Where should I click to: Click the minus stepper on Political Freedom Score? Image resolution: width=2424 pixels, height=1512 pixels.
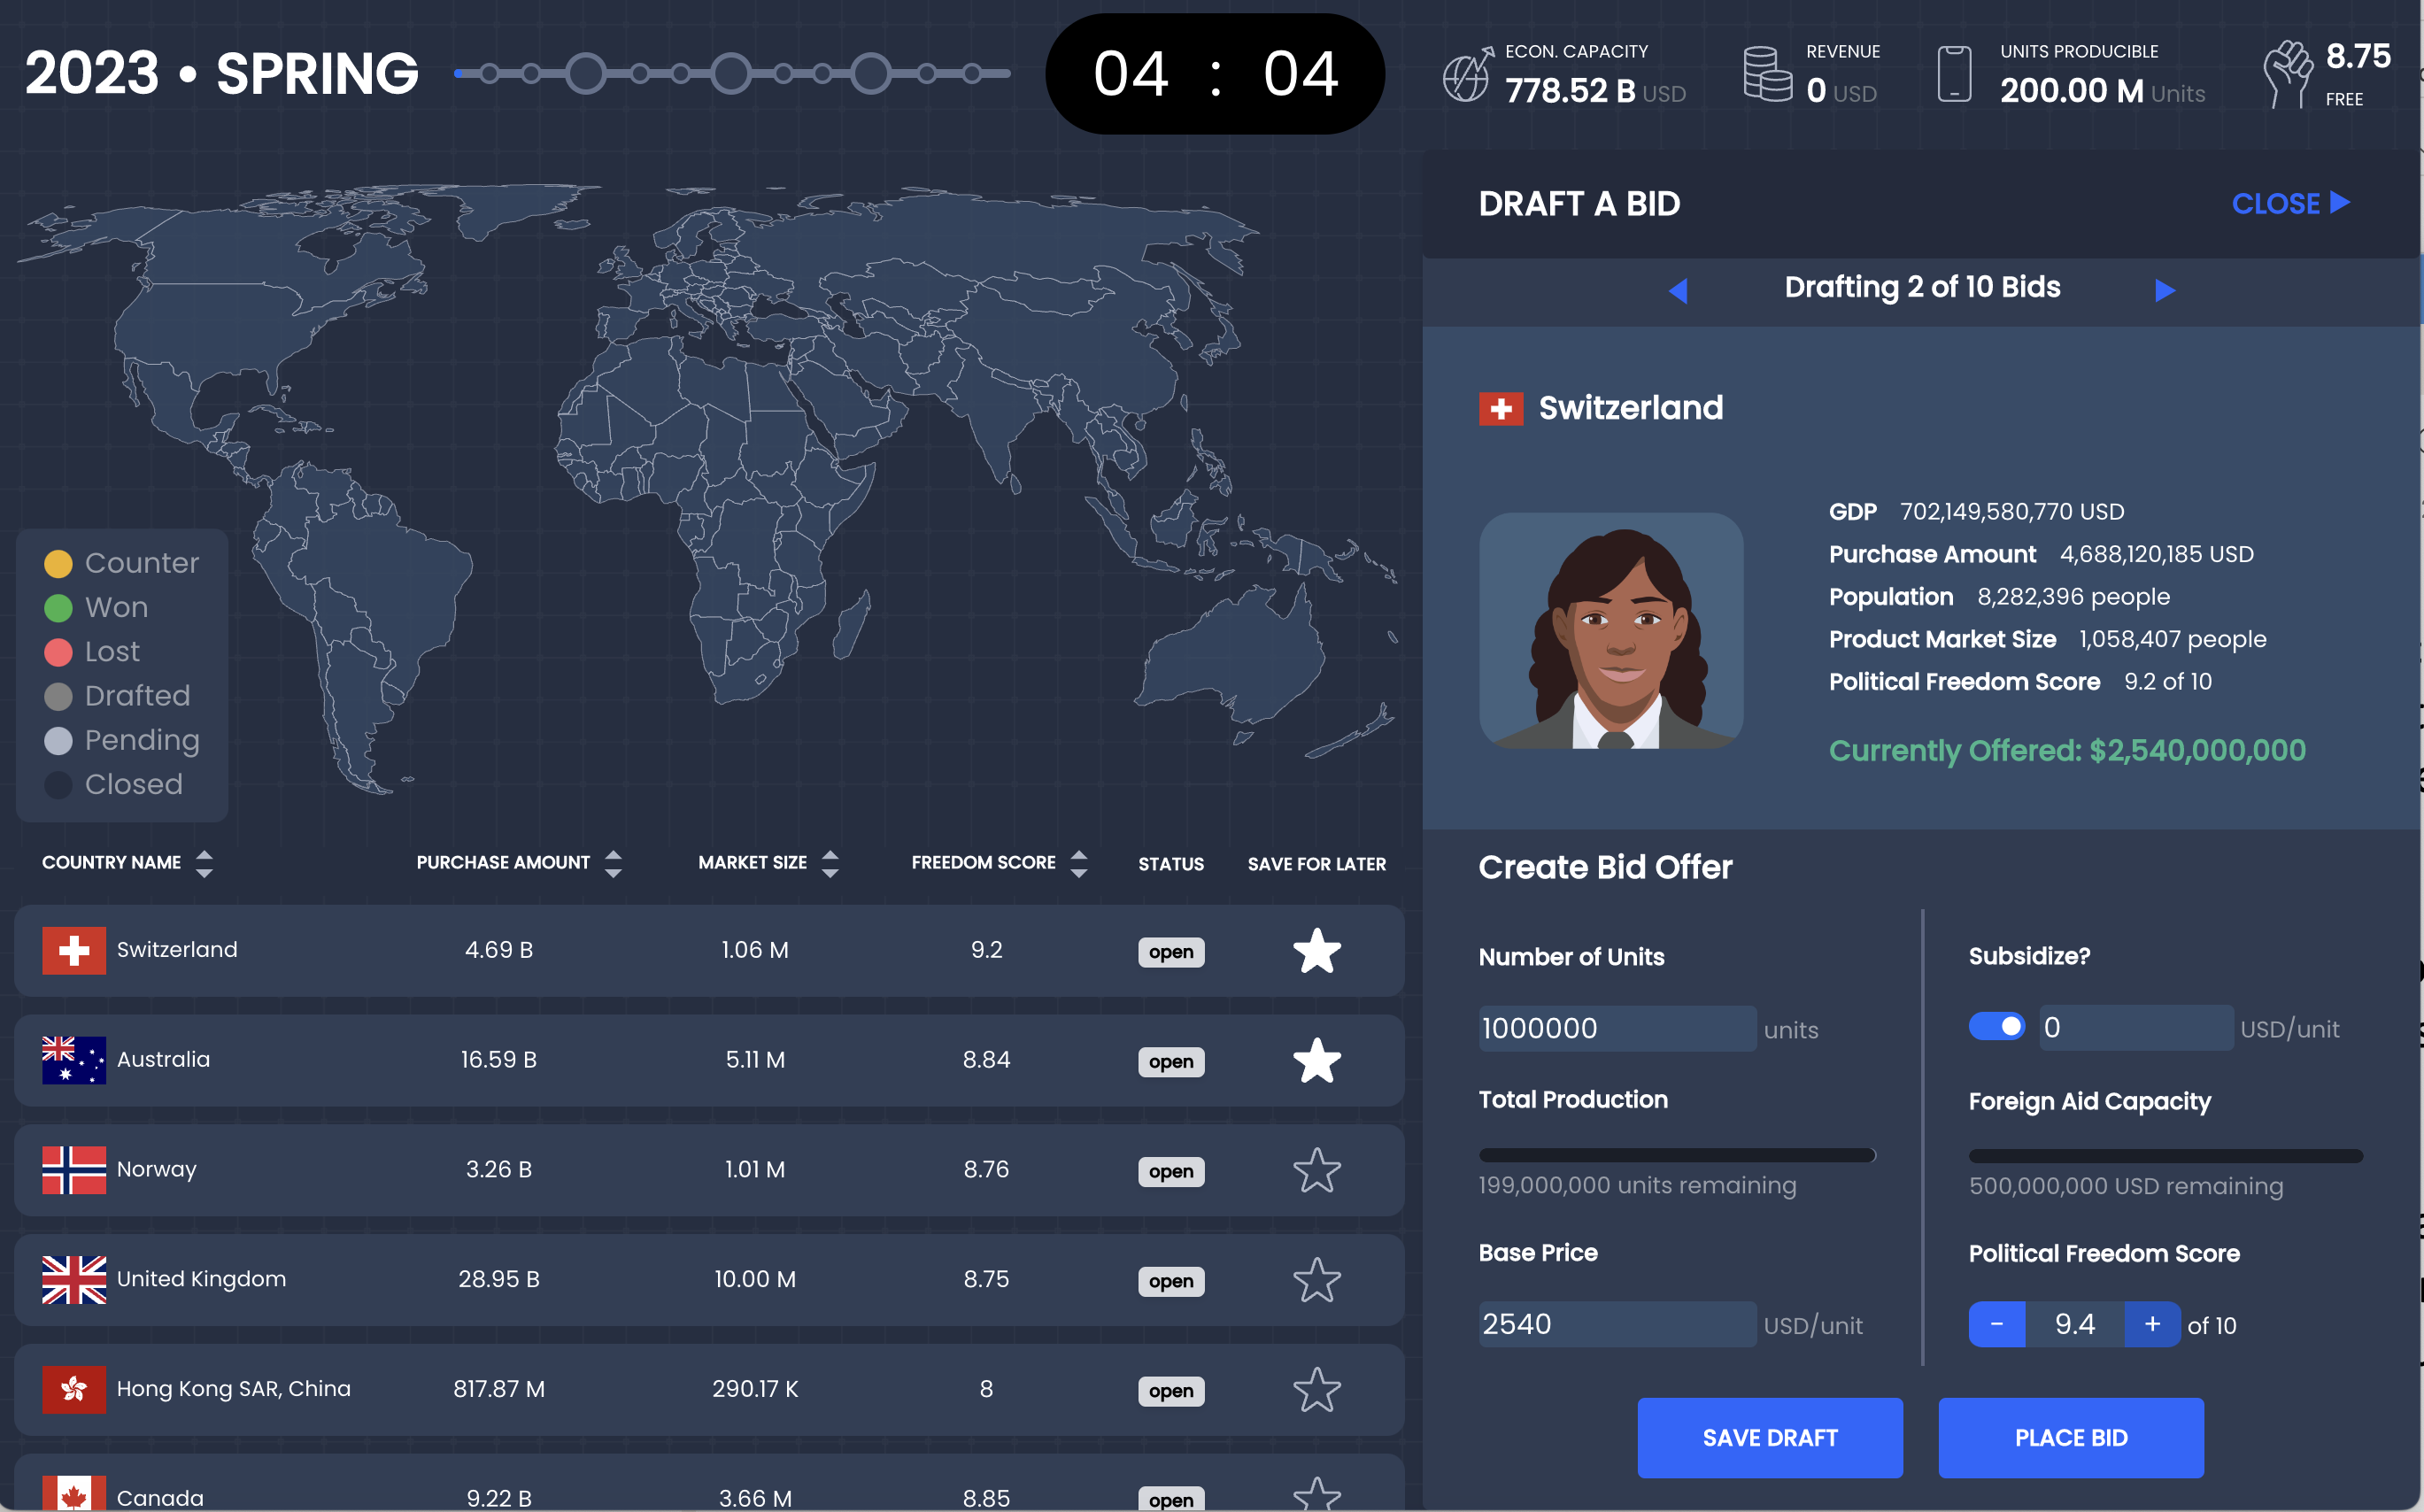(x=1997, y=1323)
